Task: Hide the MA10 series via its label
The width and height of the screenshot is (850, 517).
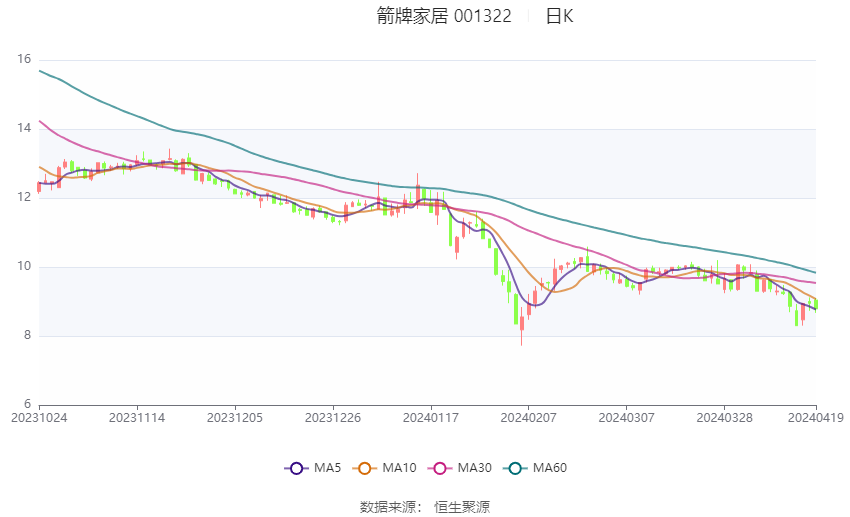Action: click(x=400, y=468)
